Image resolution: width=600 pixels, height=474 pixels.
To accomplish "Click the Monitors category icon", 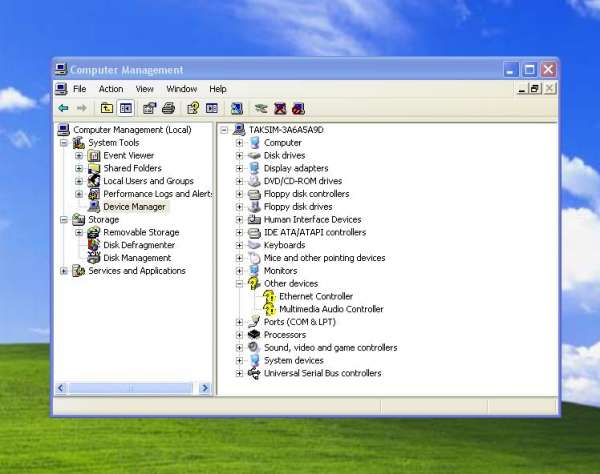I will click(254, 271).
